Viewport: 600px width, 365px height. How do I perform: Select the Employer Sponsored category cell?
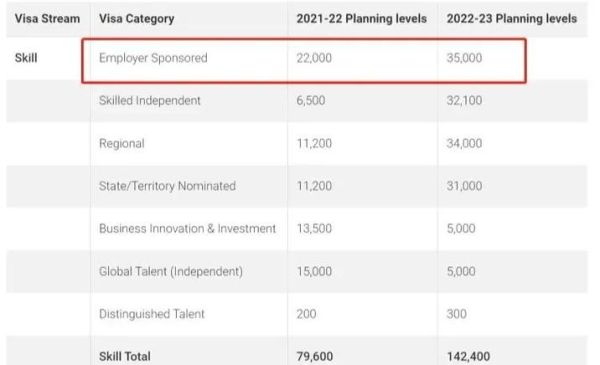(x=153, y=58)
